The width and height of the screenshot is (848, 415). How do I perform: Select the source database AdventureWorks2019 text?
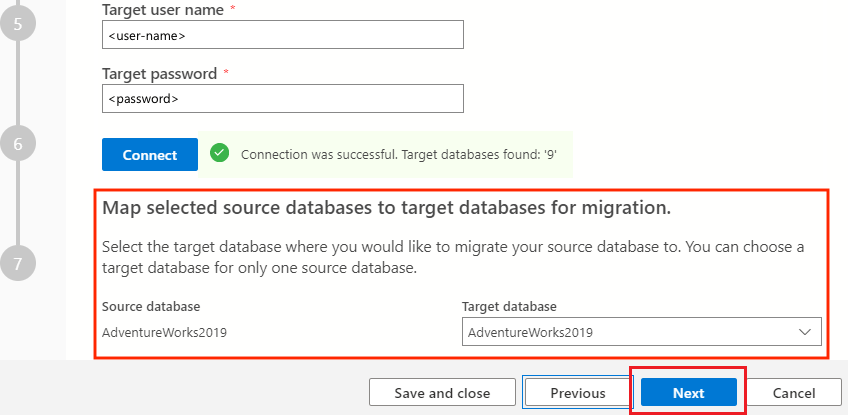(x=165, y=332)
